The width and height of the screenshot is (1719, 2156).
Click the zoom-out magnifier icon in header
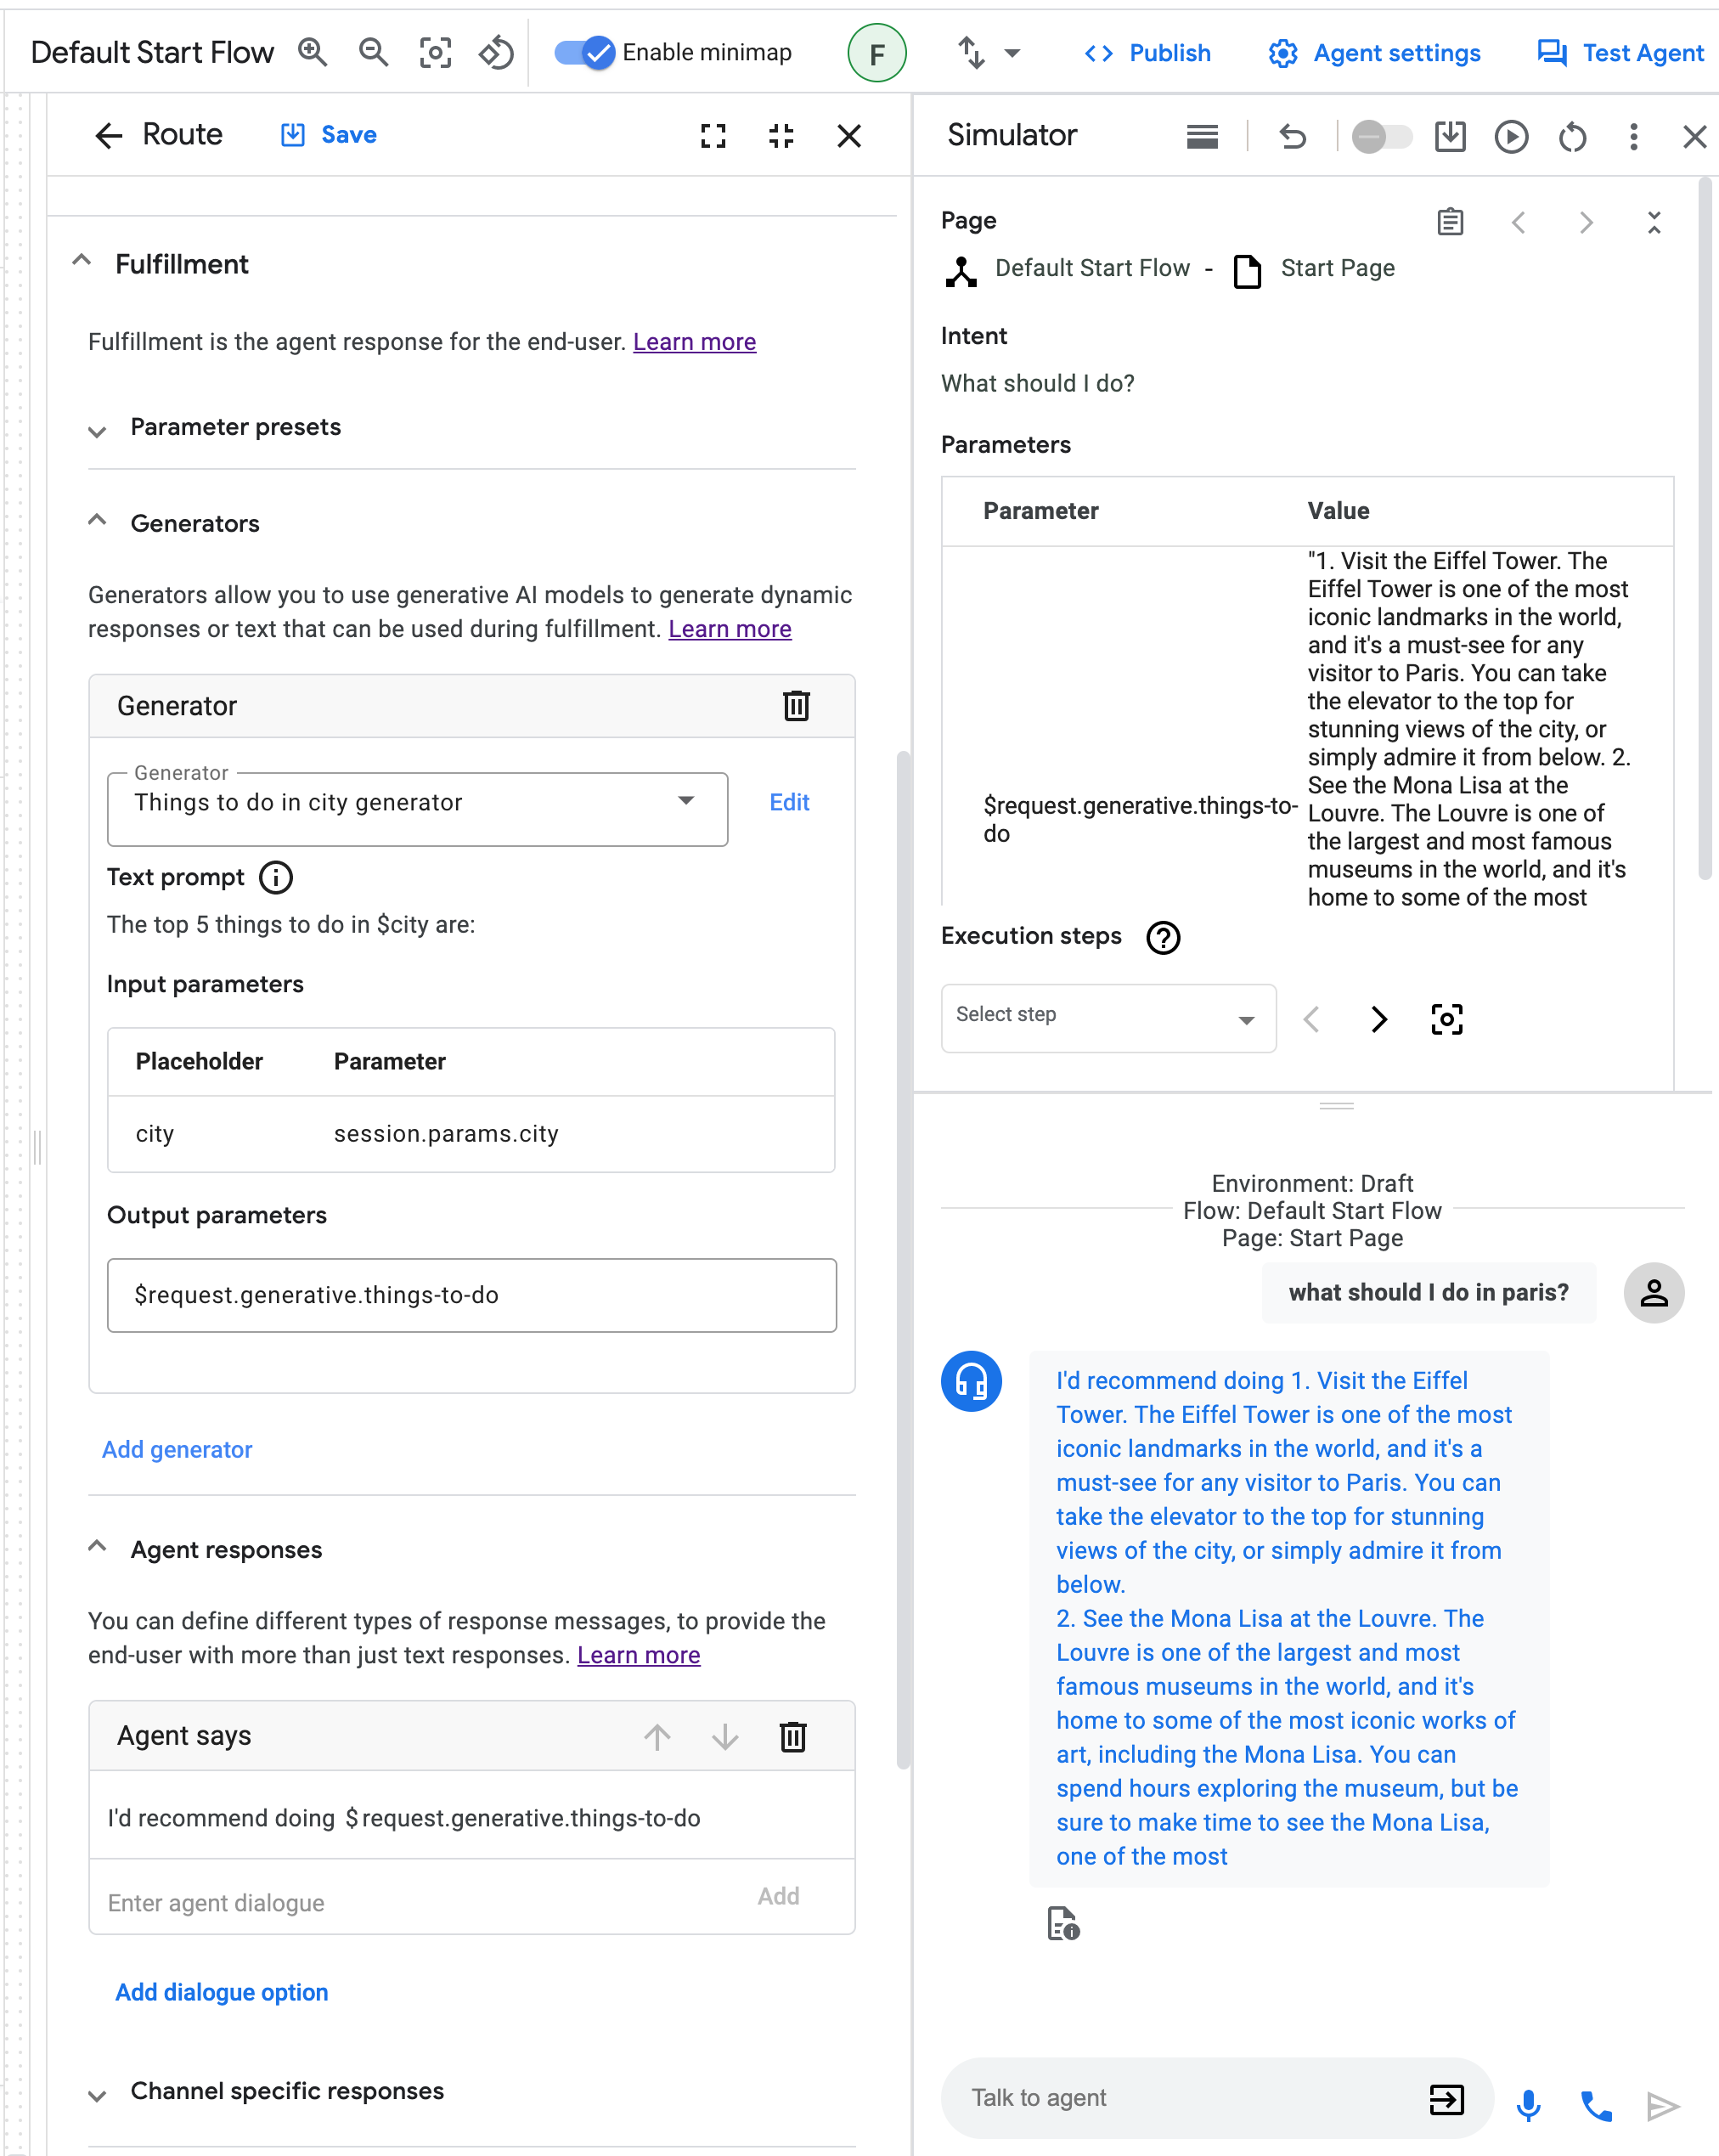[372, 51]
